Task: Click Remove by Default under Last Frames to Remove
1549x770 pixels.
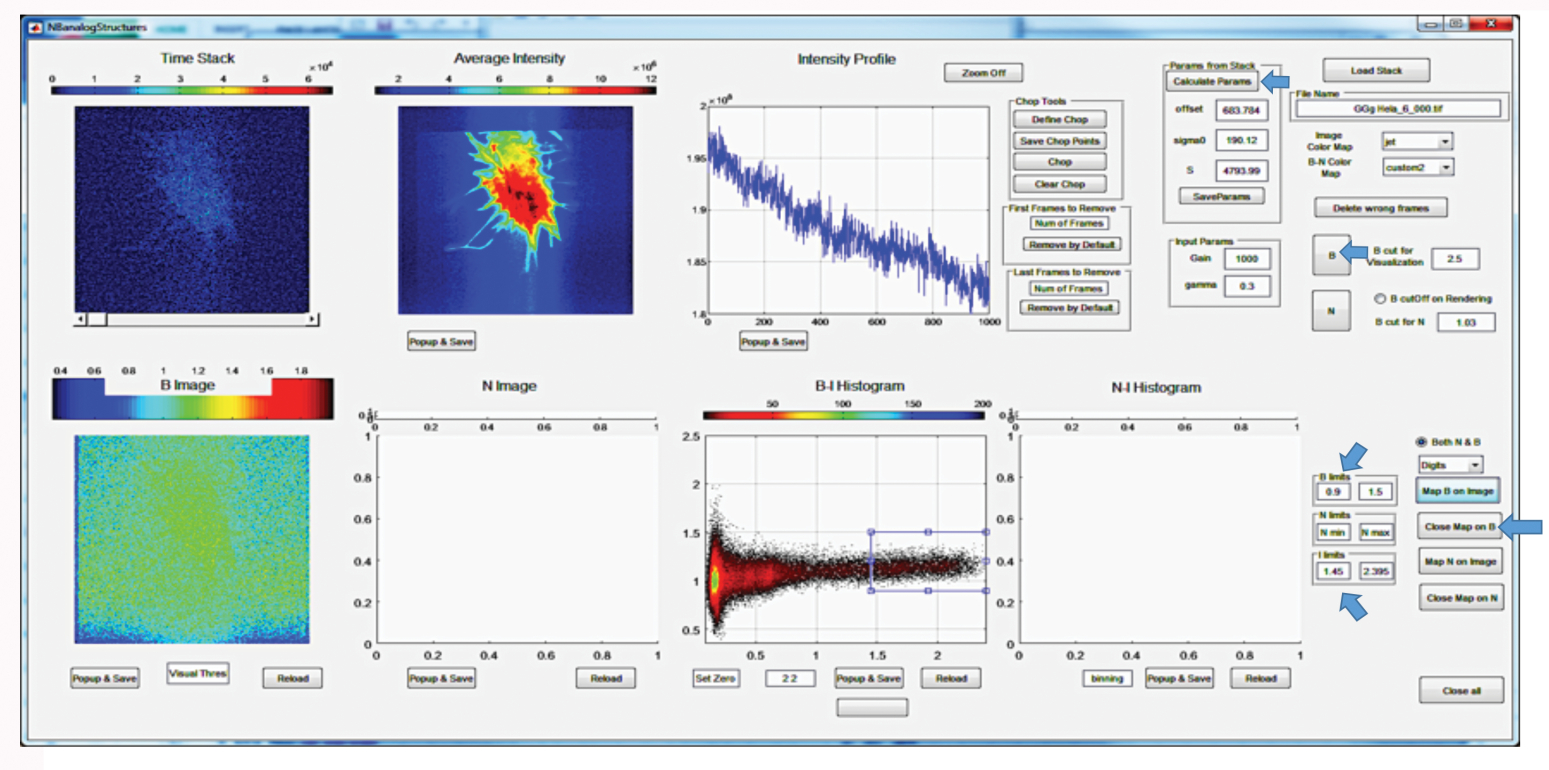Action: click(x=1068, y=307)
